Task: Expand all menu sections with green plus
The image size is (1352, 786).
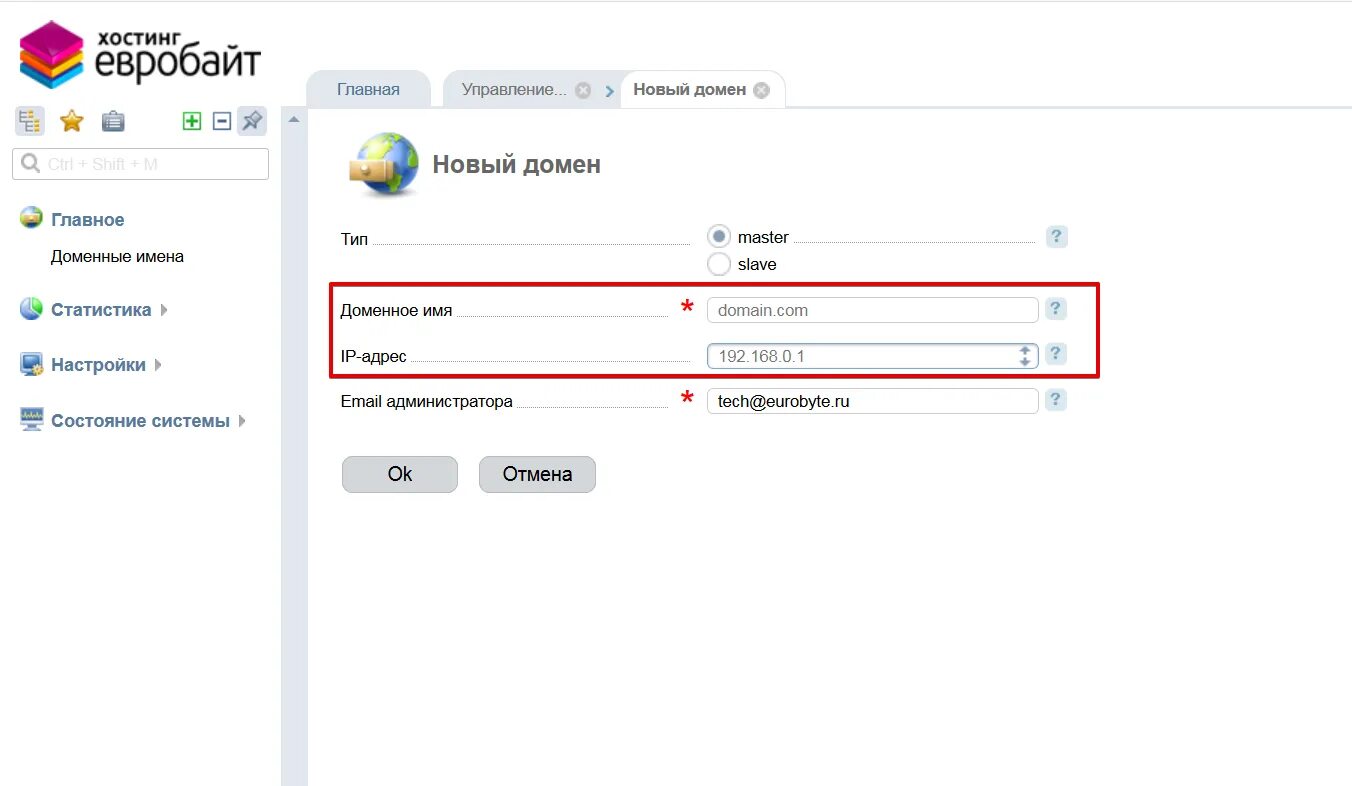Action: click(192, 121)
